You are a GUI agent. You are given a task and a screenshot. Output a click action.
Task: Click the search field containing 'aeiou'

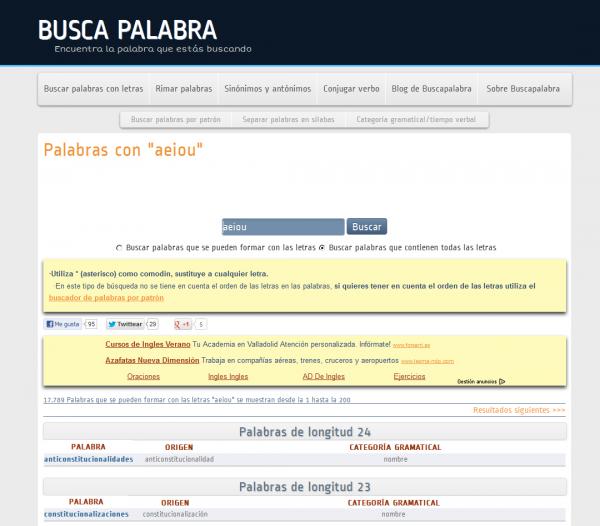tap(282, 227)
